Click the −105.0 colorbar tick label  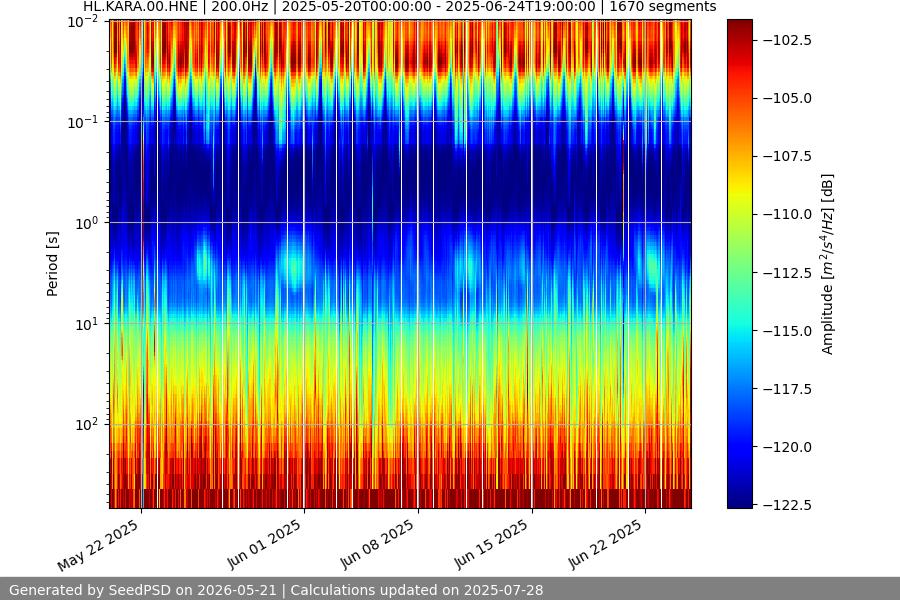[x=787, y=98]
